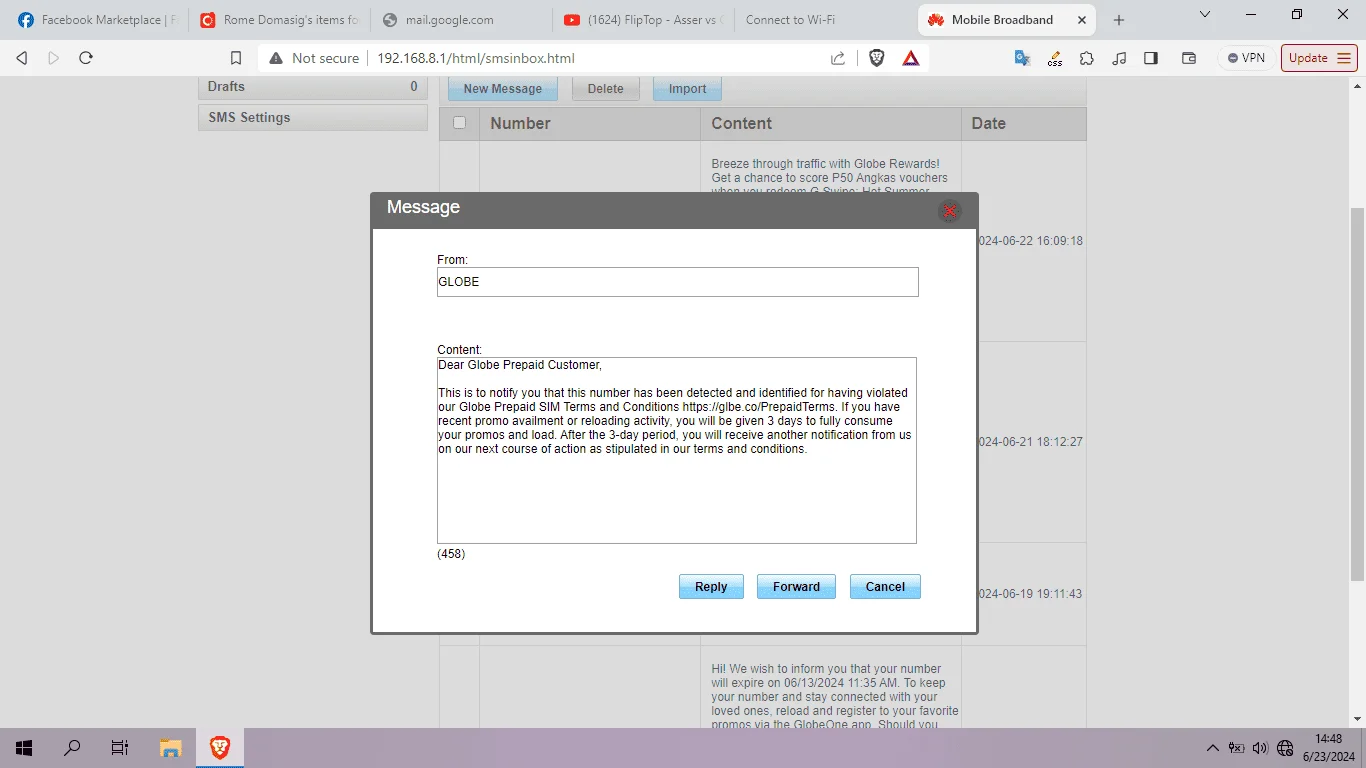Click the Reply button
Screen dimensions: 1366x768
tap(711, 587)
